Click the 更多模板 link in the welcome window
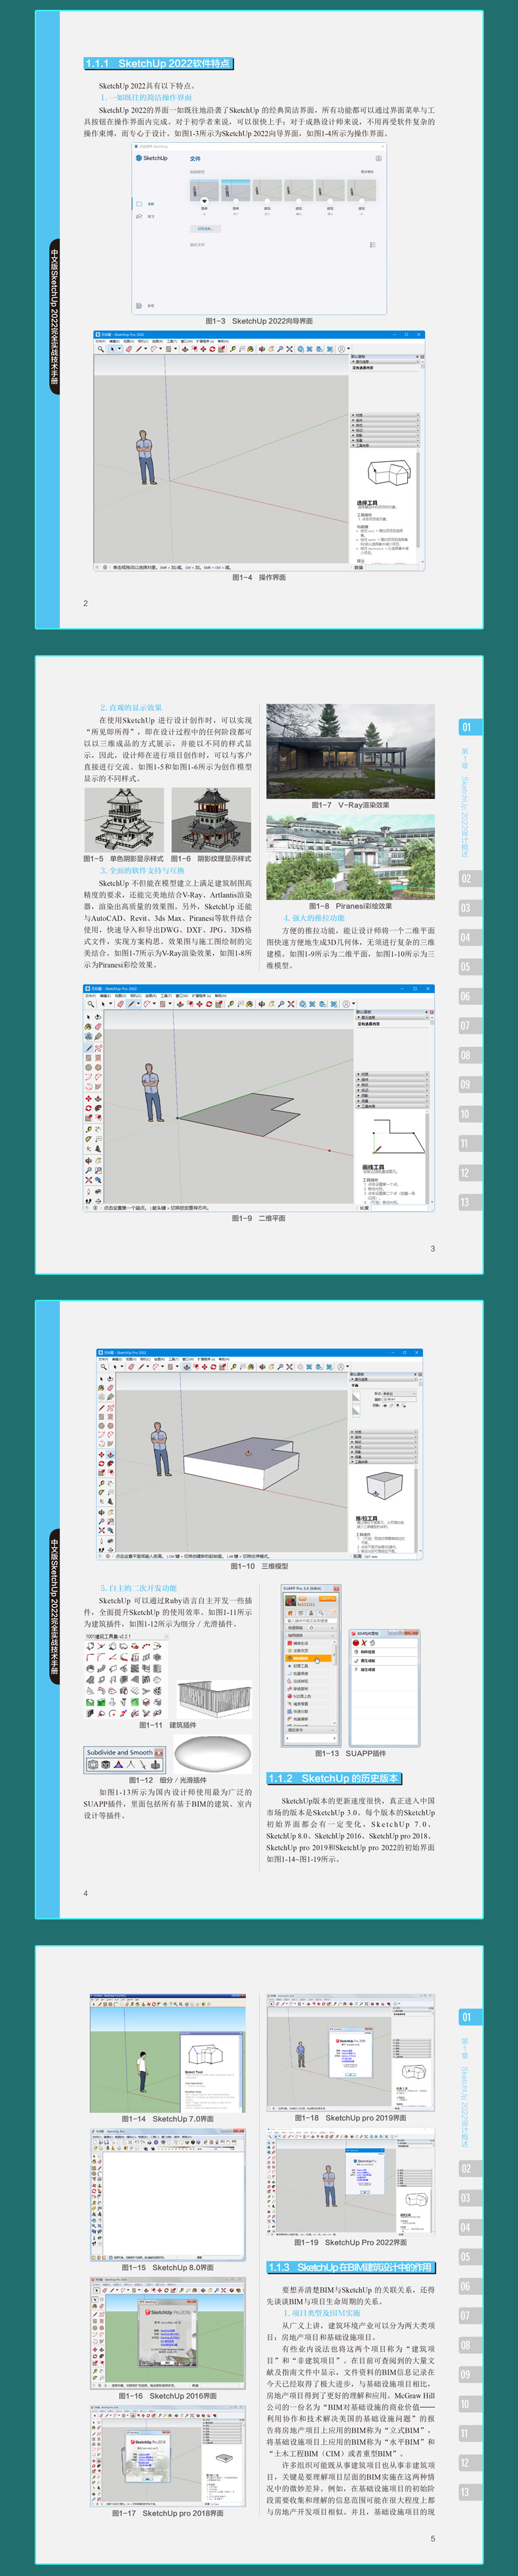Image resolution: width=518 pixels, height=2576 pixels. pos(367,172)
